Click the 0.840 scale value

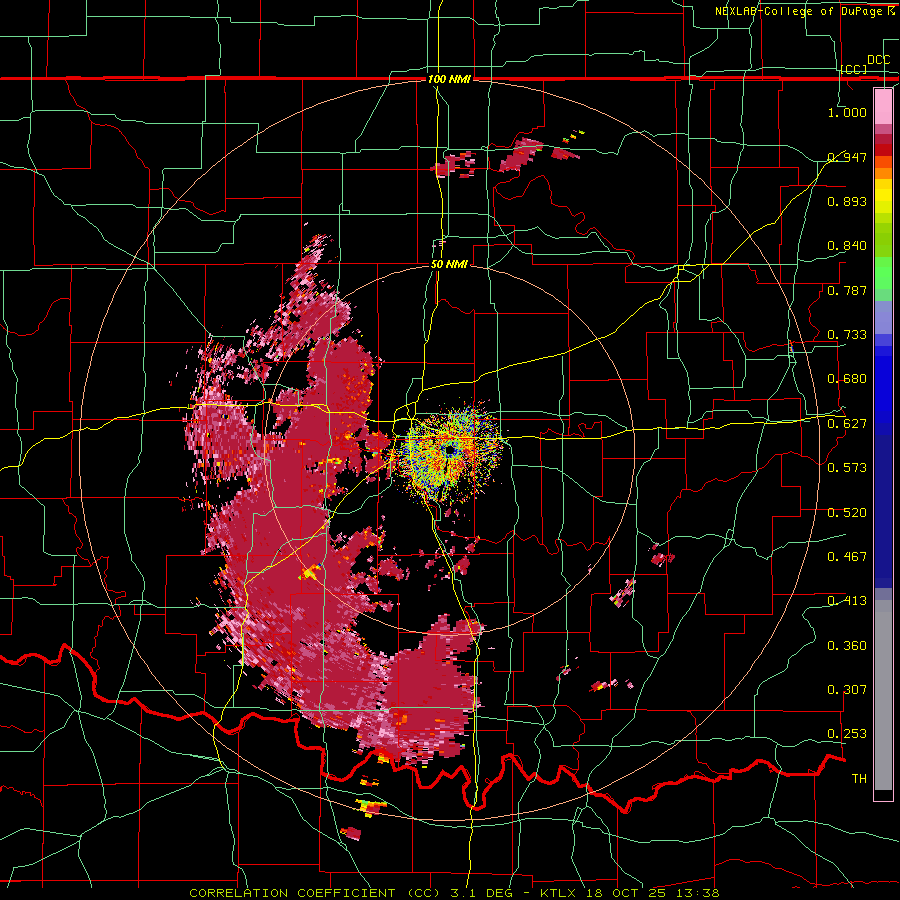tap(847, 246)
